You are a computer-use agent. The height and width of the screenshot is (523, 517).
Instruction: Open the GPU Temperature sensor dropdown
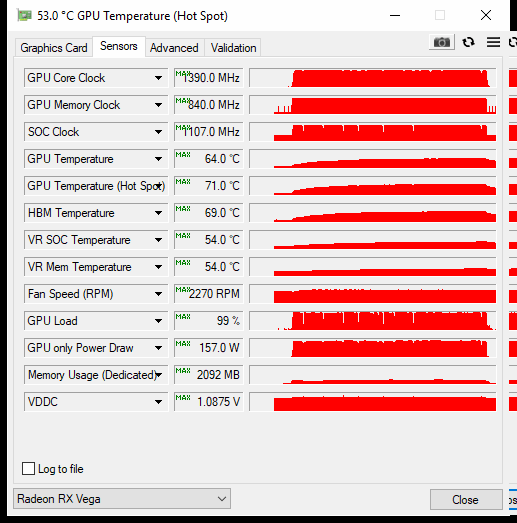[158, 159]
